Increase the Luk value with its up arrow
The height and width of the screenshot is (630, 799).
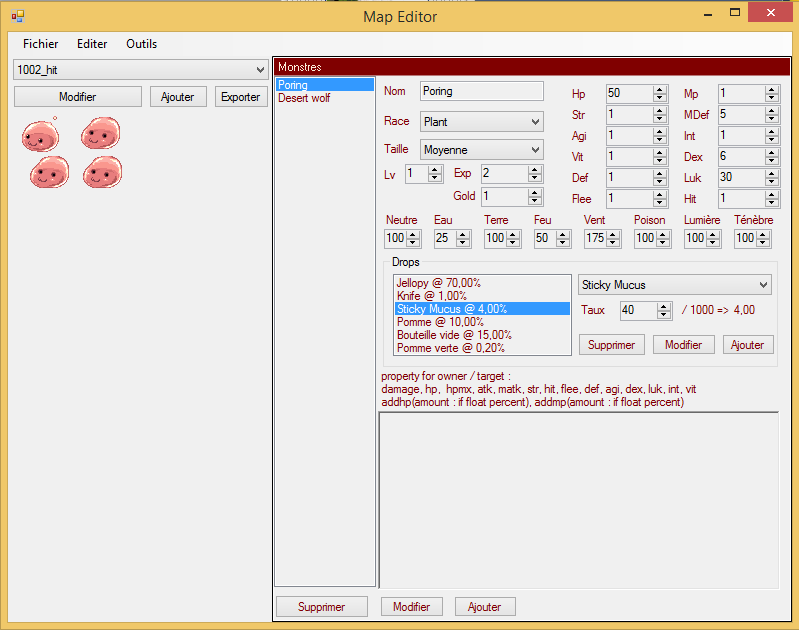pyautogui.click(x=772, y=174)
